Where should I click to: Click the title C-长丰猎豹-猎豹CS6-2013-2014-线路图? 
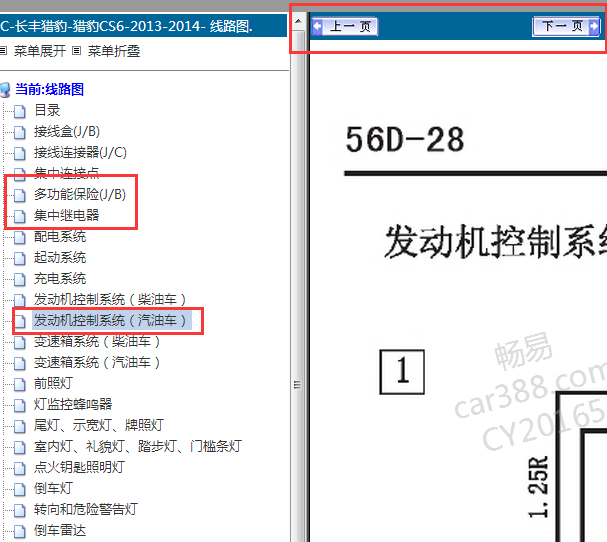(x=127, y=26)
